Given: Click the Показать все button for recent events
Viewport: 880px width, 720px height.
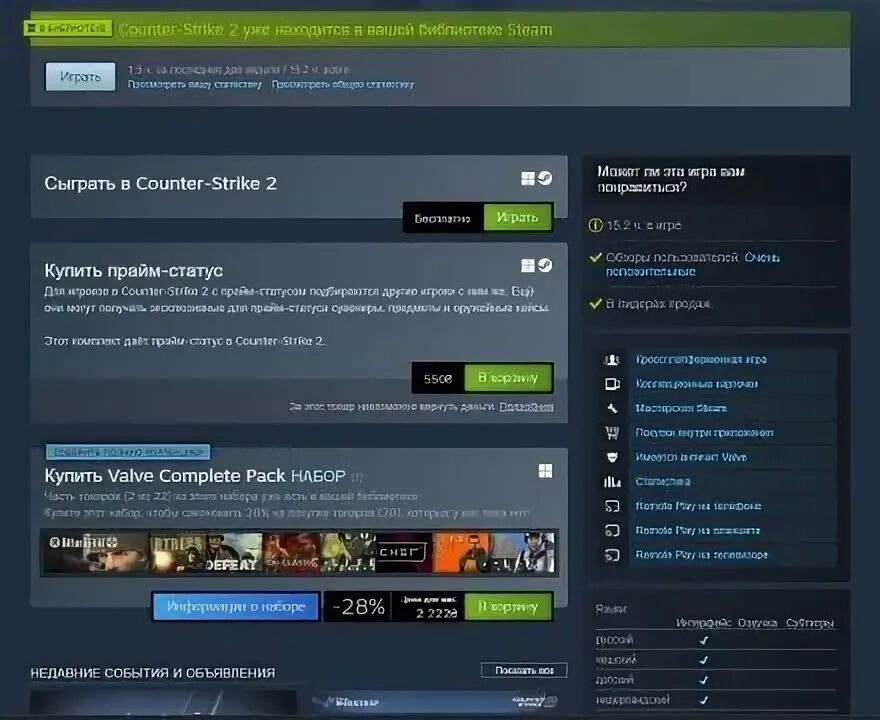Looking at the screenshot, I should point(524,670).
